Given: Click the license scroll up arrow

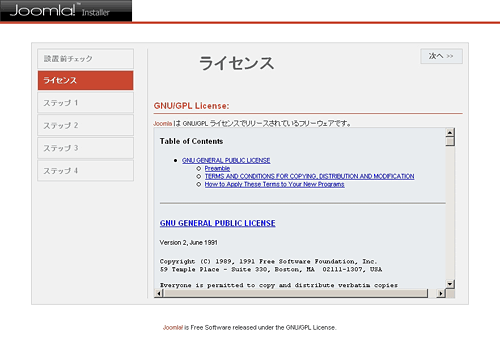Looking at the screenshot, I should (x=450, y=133).
